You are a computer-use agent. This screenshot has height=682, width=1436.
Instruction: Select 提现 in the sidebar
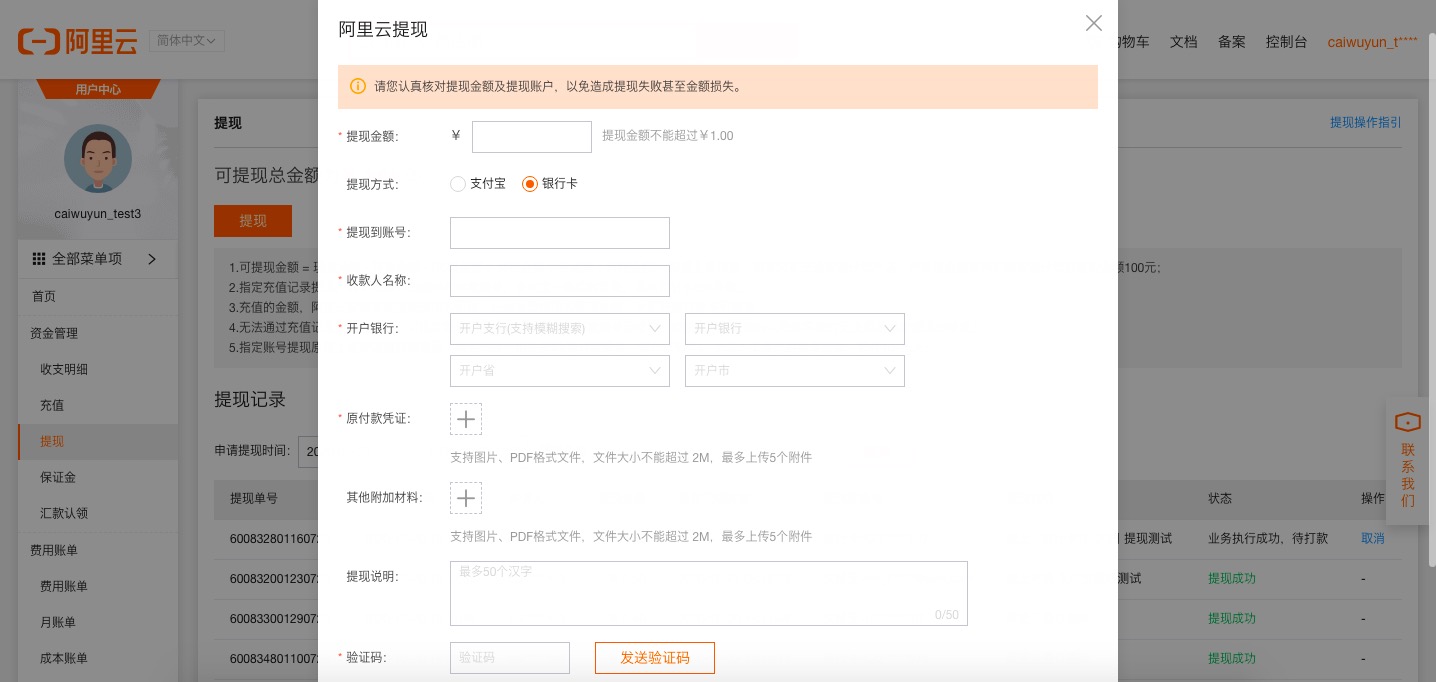click(x=52, y=441)
